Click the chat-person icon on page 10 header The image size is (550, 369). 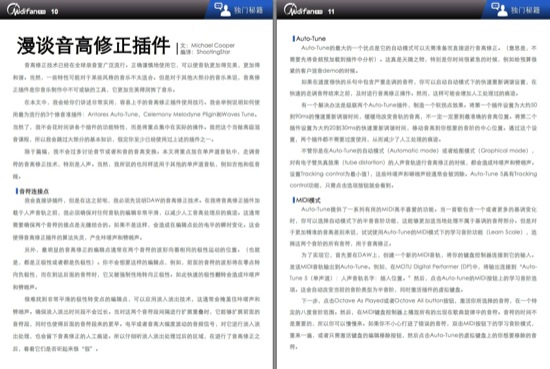(222, 9)
